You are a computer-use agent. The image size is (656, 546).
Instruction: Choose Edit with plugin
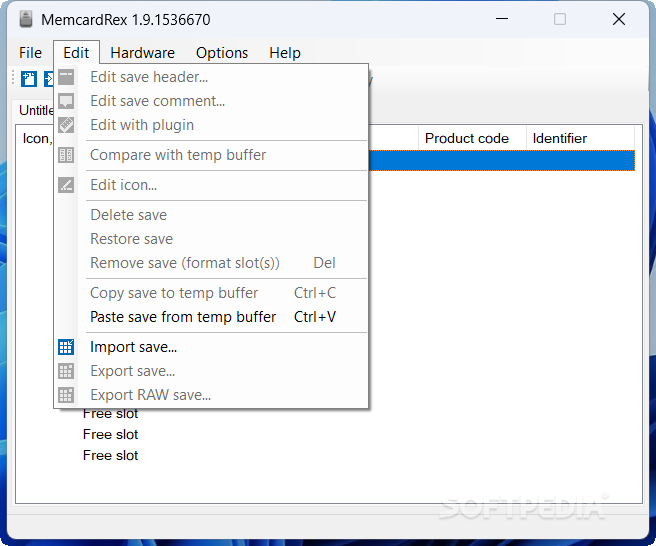(211, 125)
